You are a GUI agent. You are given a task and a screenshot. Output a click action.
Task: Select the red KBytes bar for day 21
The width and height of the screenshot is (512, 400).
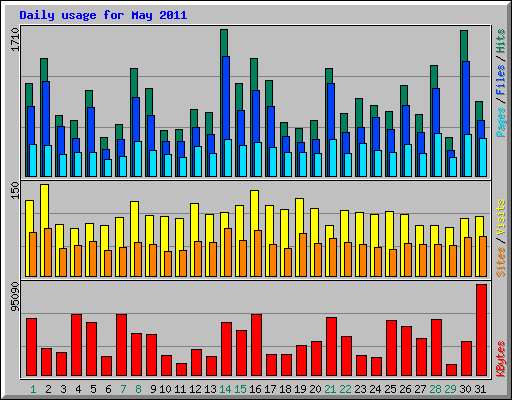click(331, 347)
